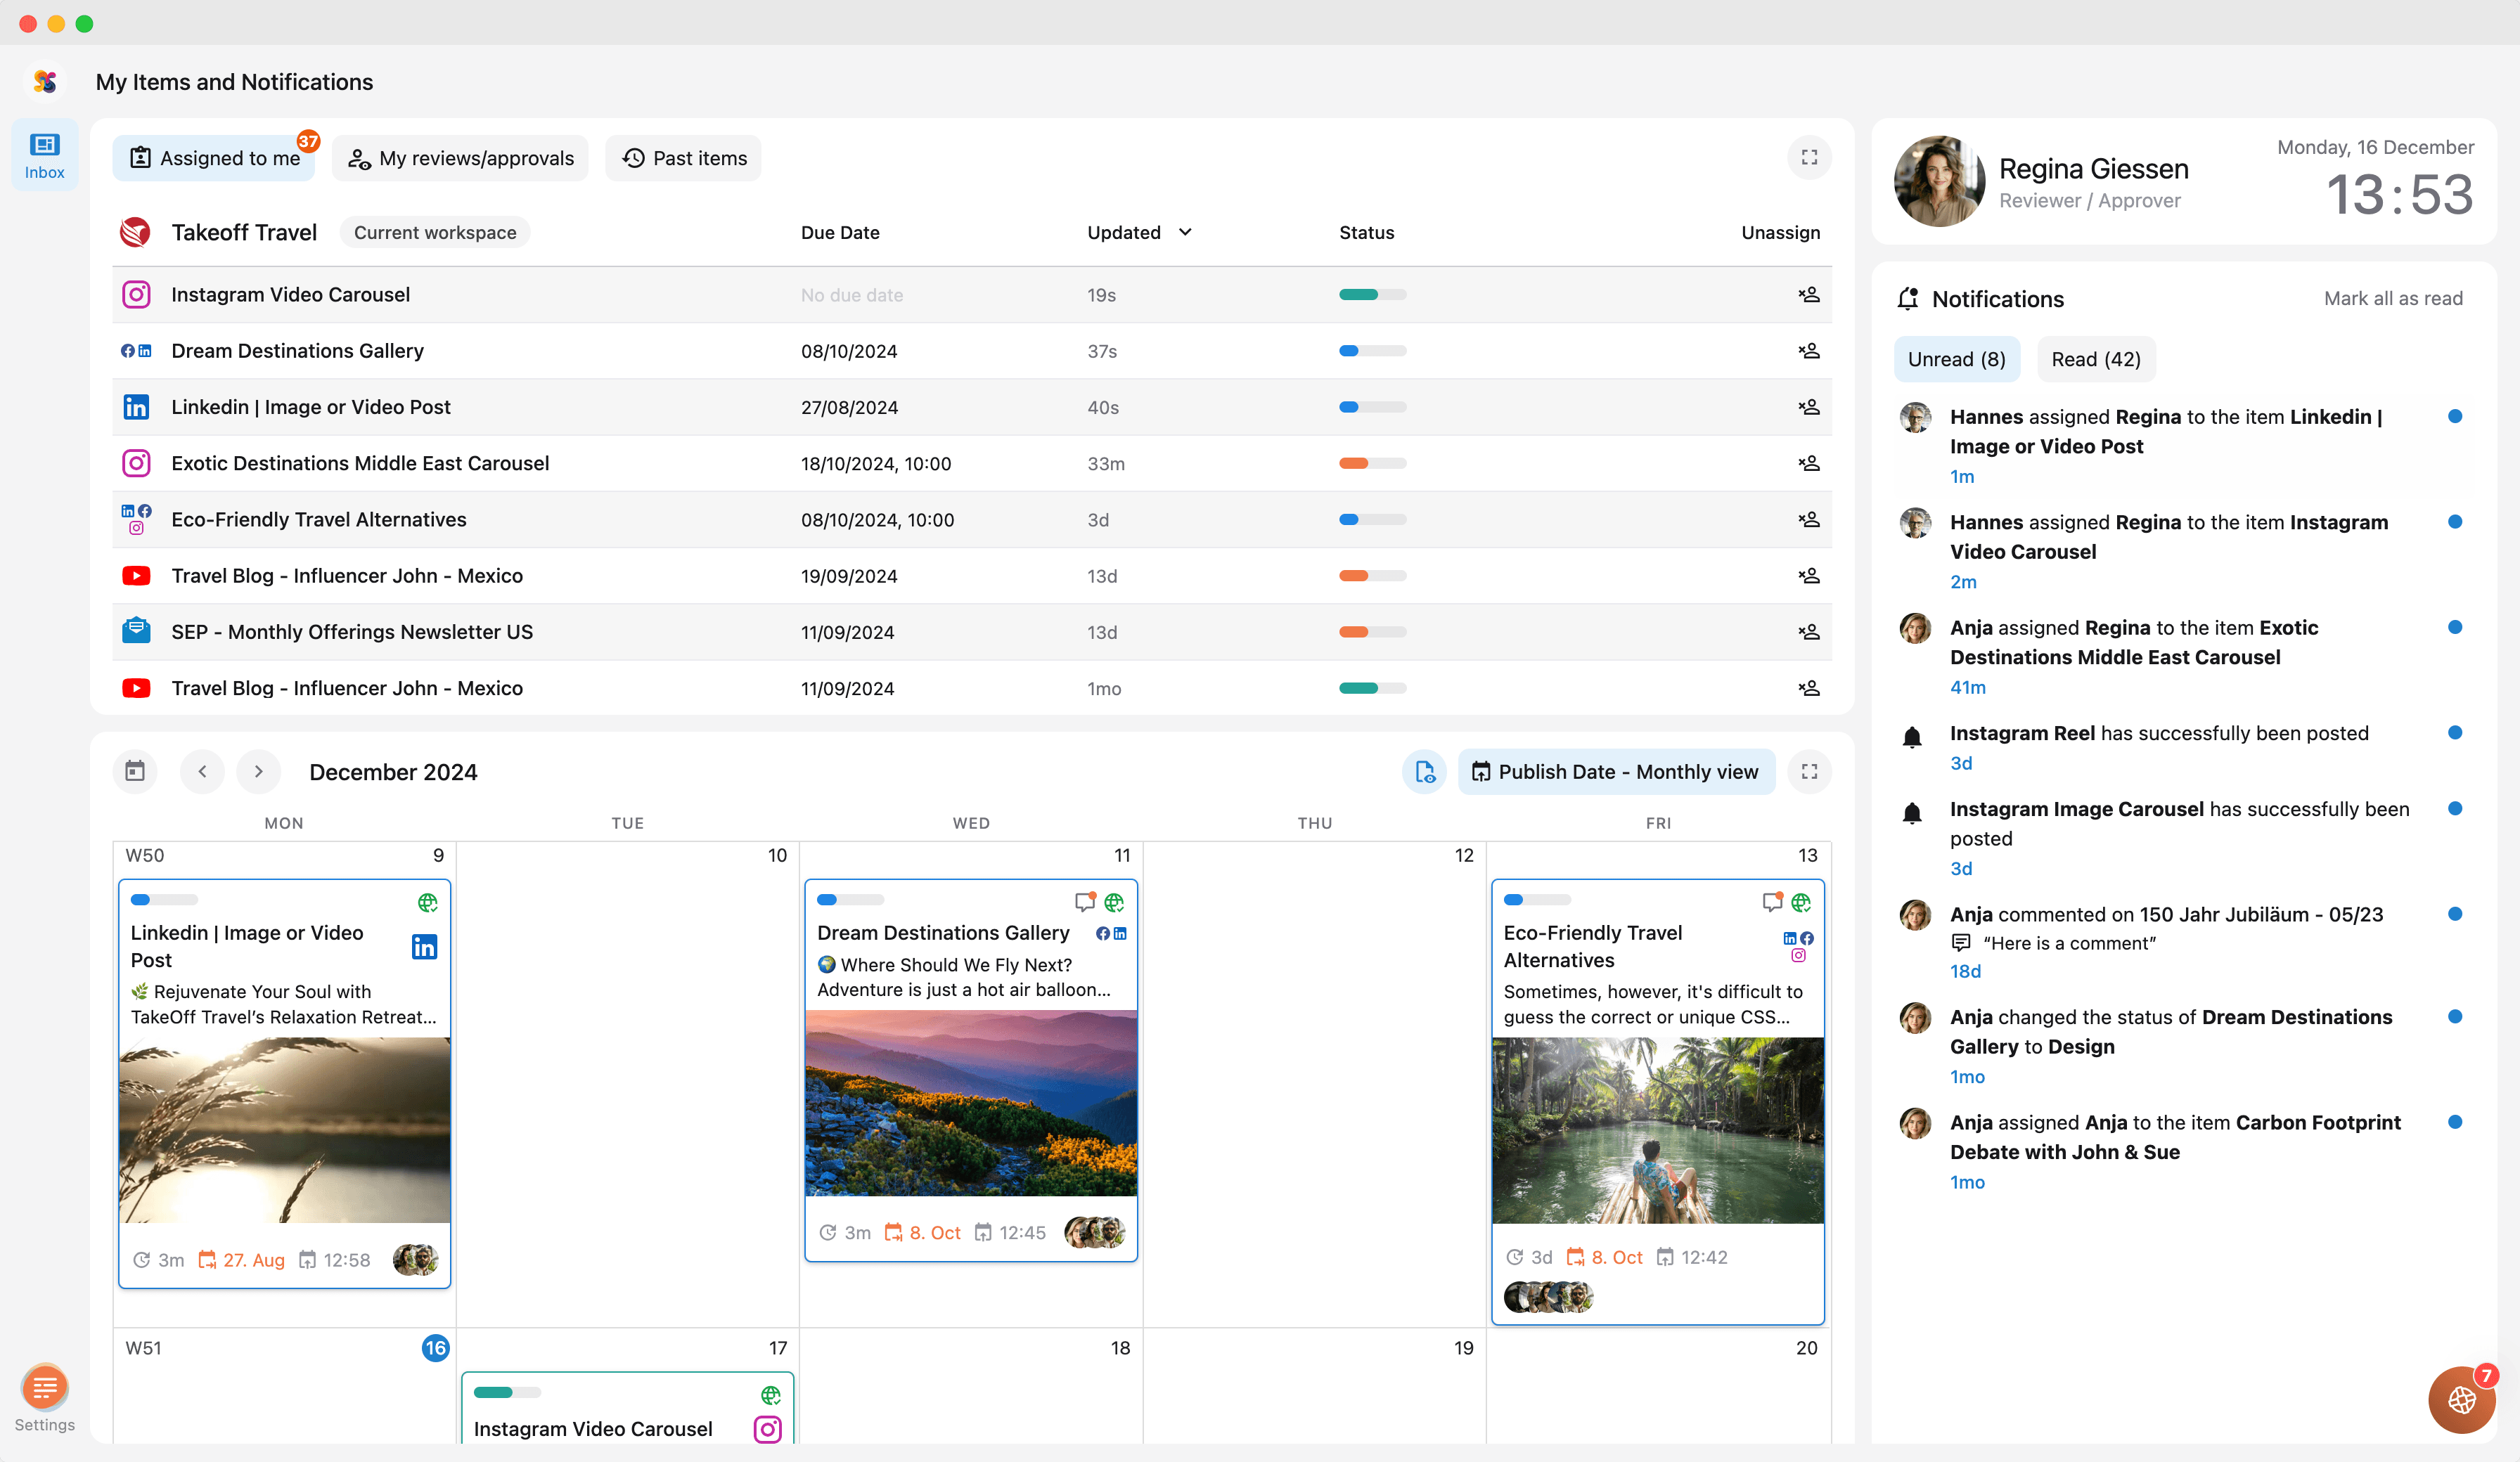Switch to My reviews/approvals tab

pos(461,157)
